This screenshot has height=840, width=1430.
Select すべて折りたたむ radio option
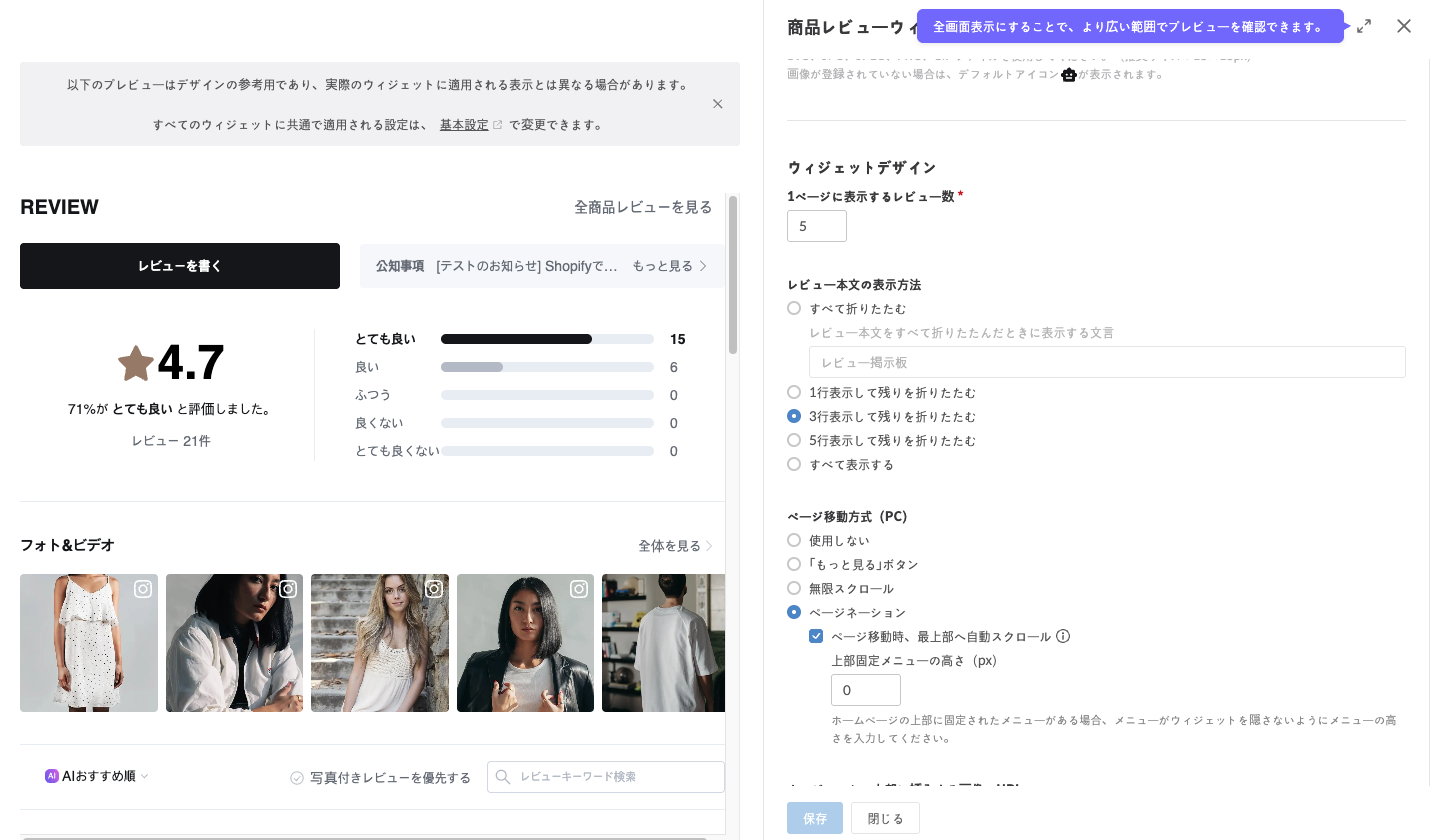click(794, 308)
